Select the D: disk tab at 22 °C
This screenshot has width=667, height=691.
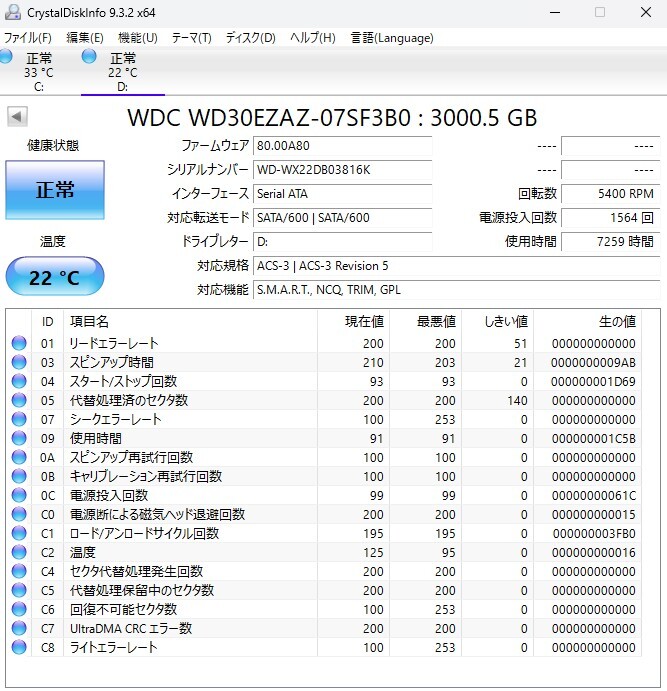(x=123, y=72)
